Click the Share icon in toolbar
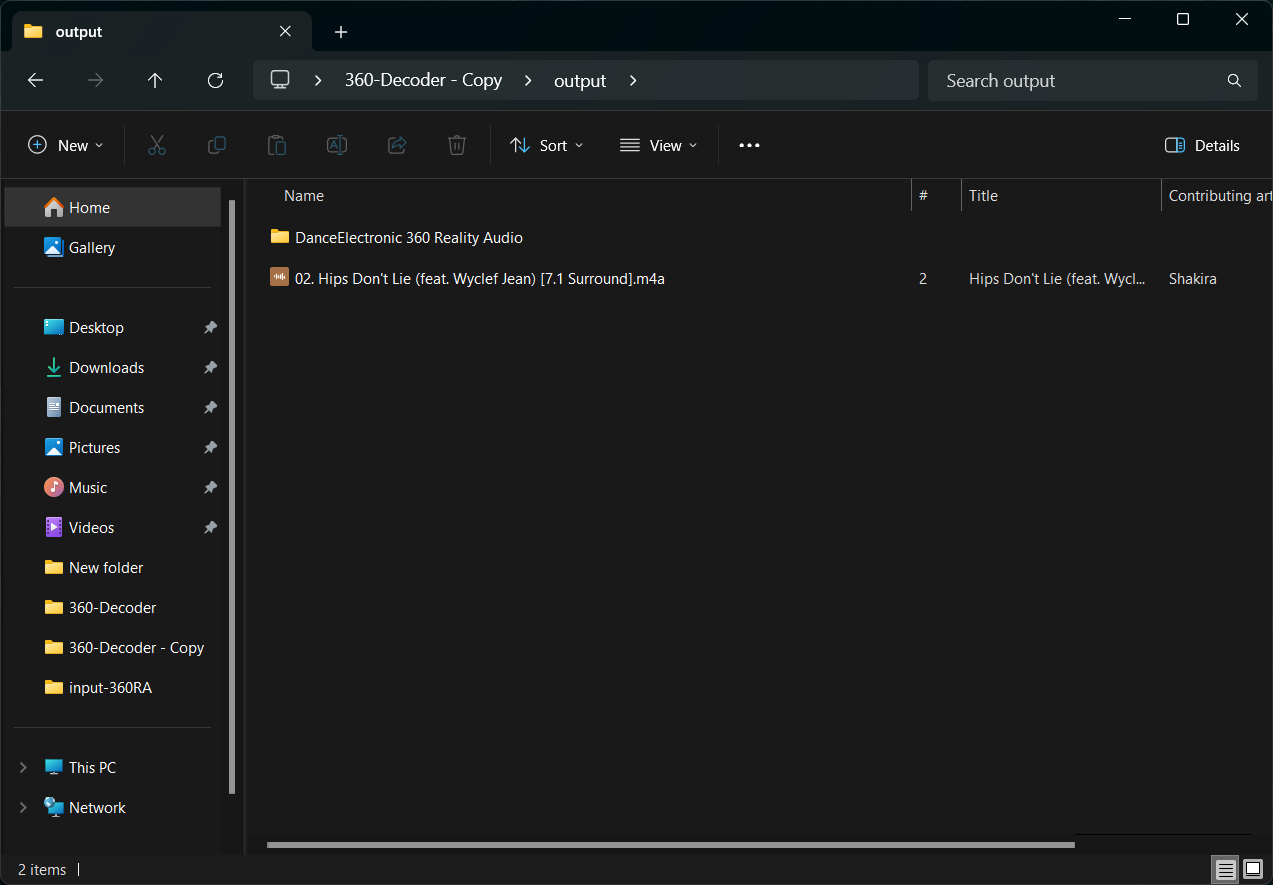The height and width of the screenshot is (885, 1273). (x=397, y=145)
